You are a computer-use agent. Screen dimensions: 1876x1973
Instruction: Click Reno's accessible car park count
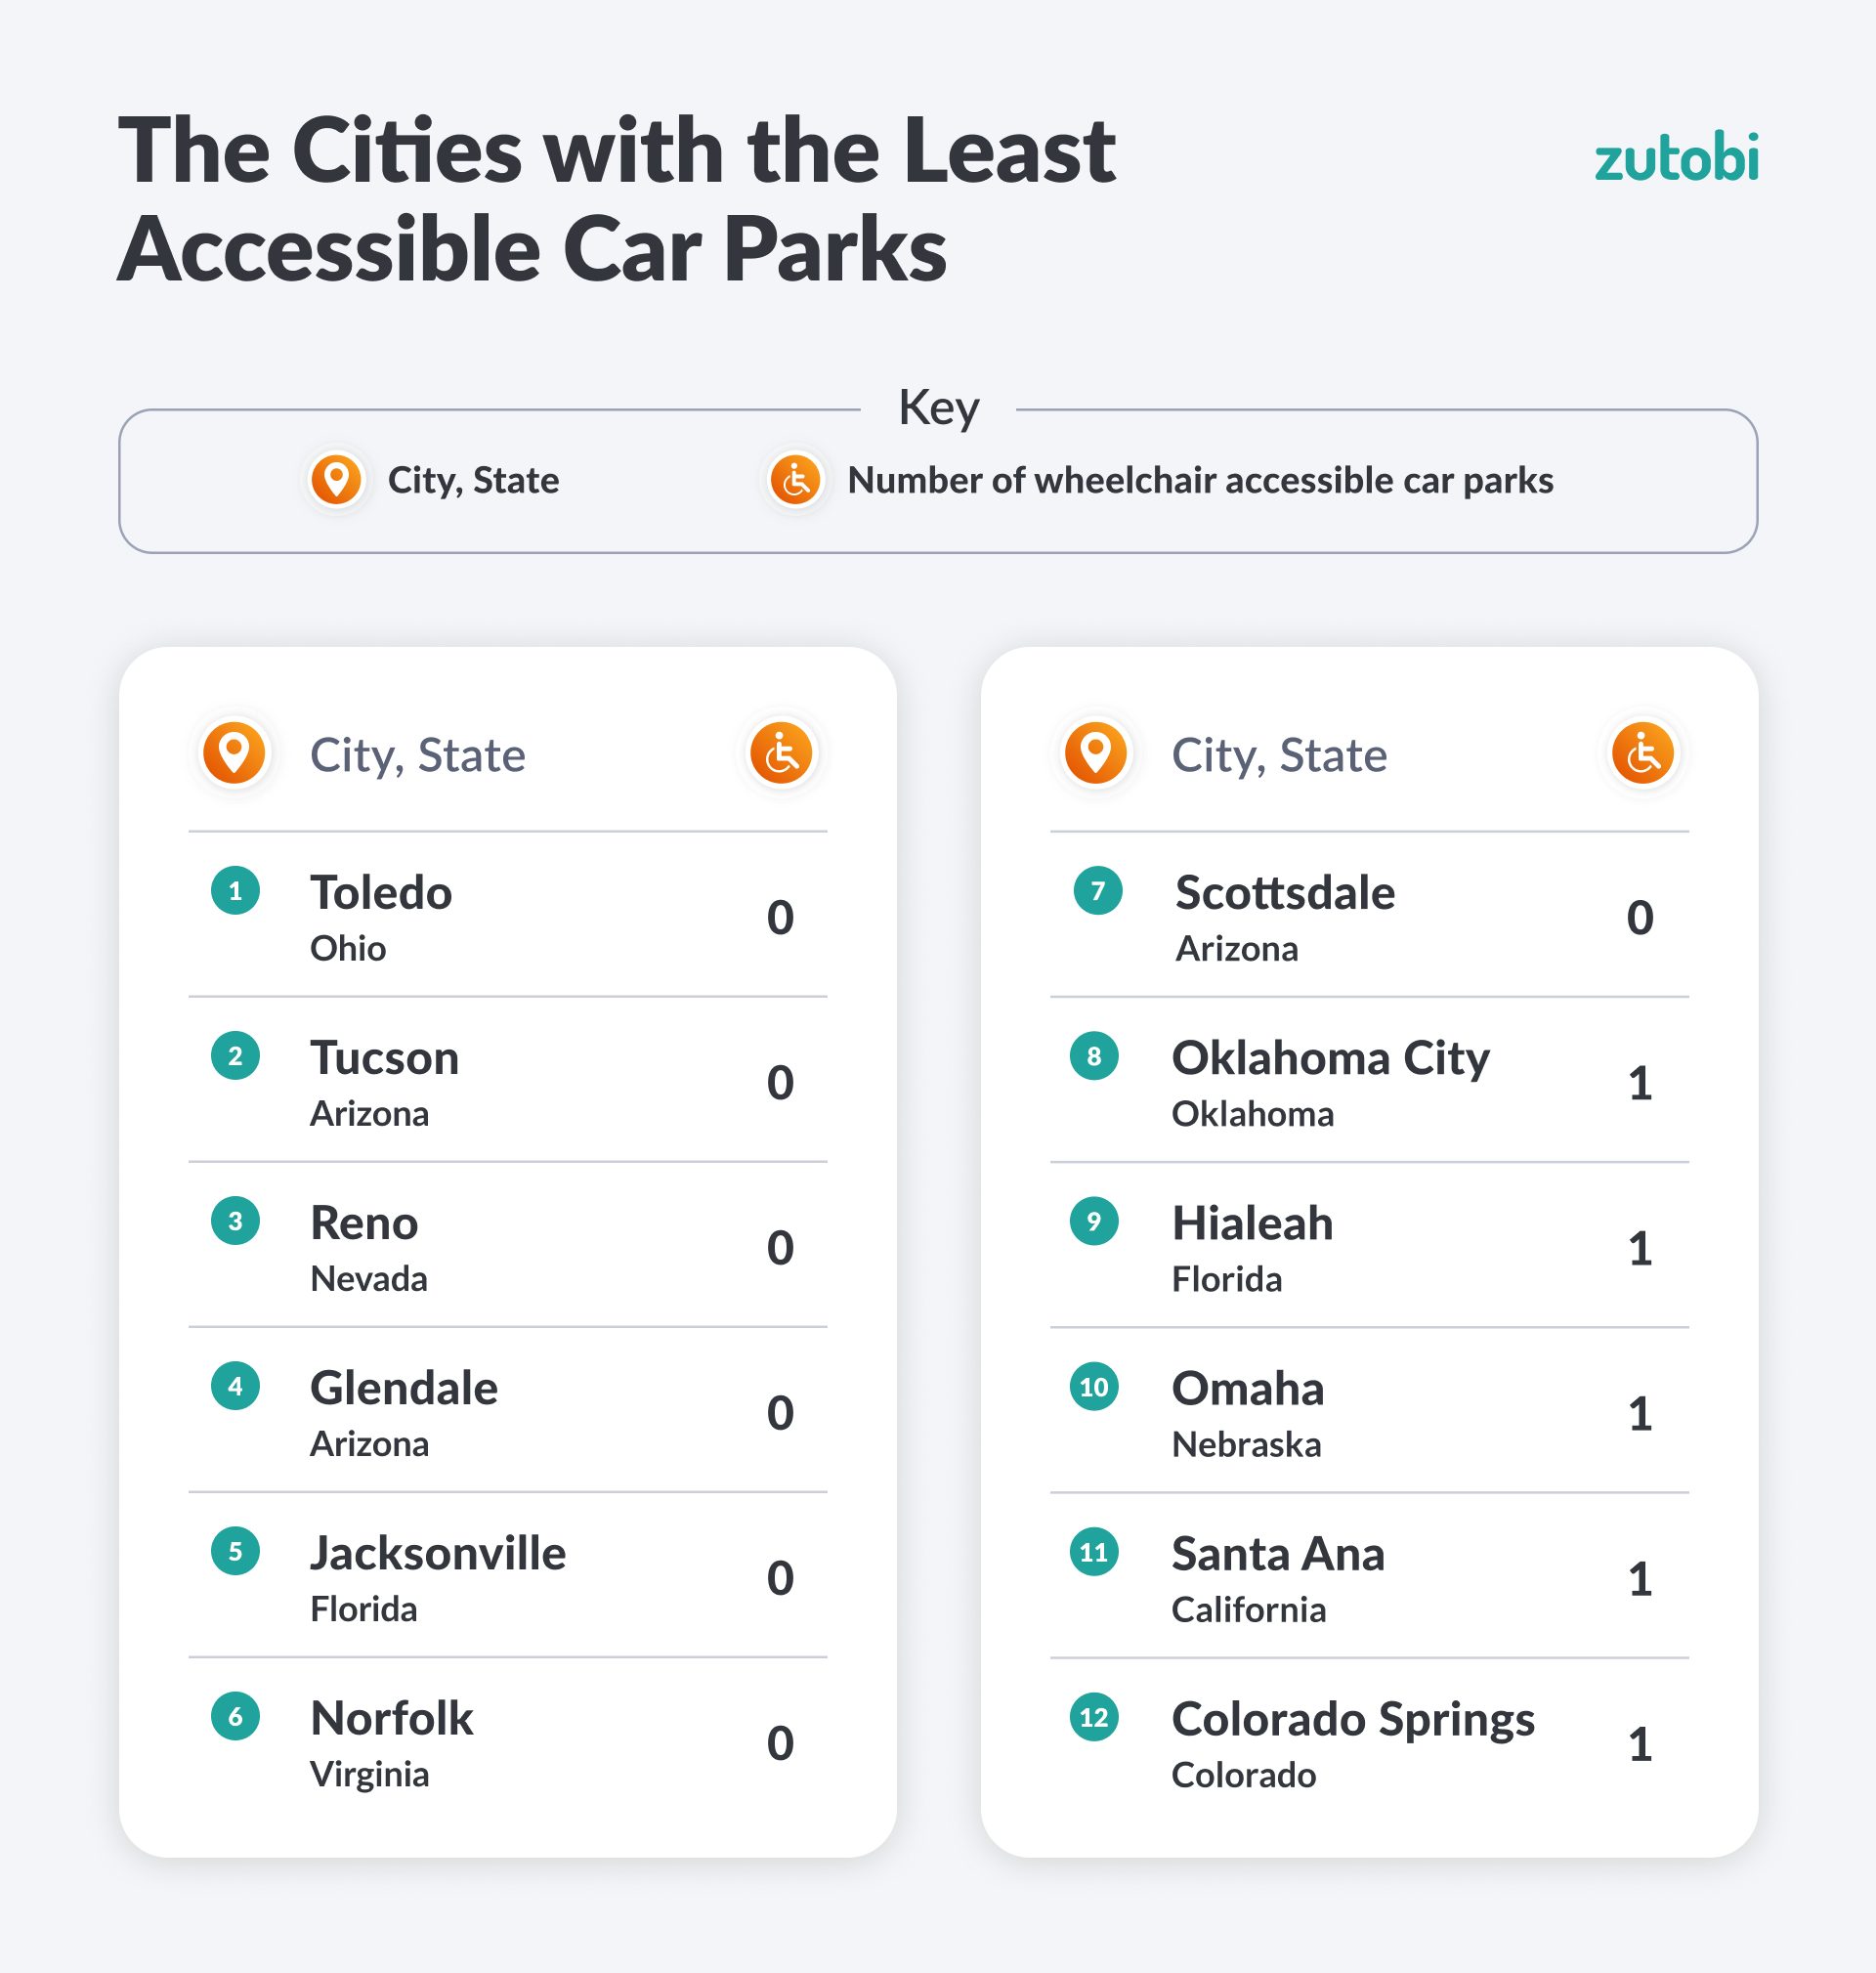[x=780, y=1248]
